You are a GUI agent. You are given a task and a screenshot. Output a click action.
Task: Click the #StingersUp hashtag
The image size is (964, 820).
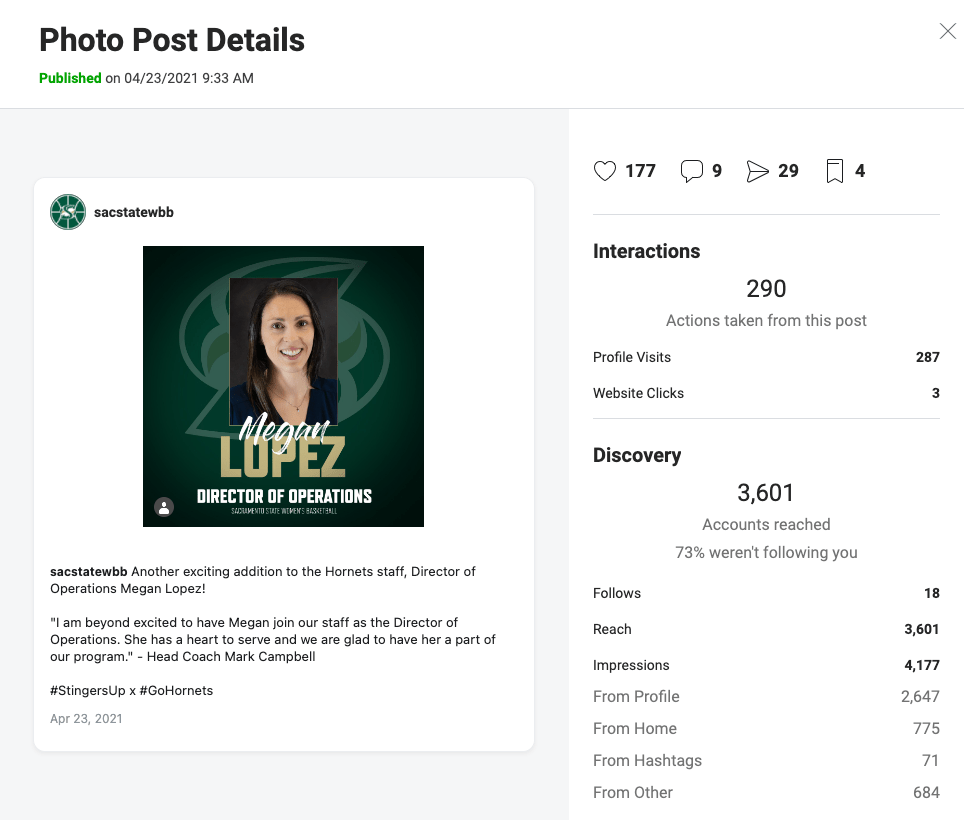87,690
